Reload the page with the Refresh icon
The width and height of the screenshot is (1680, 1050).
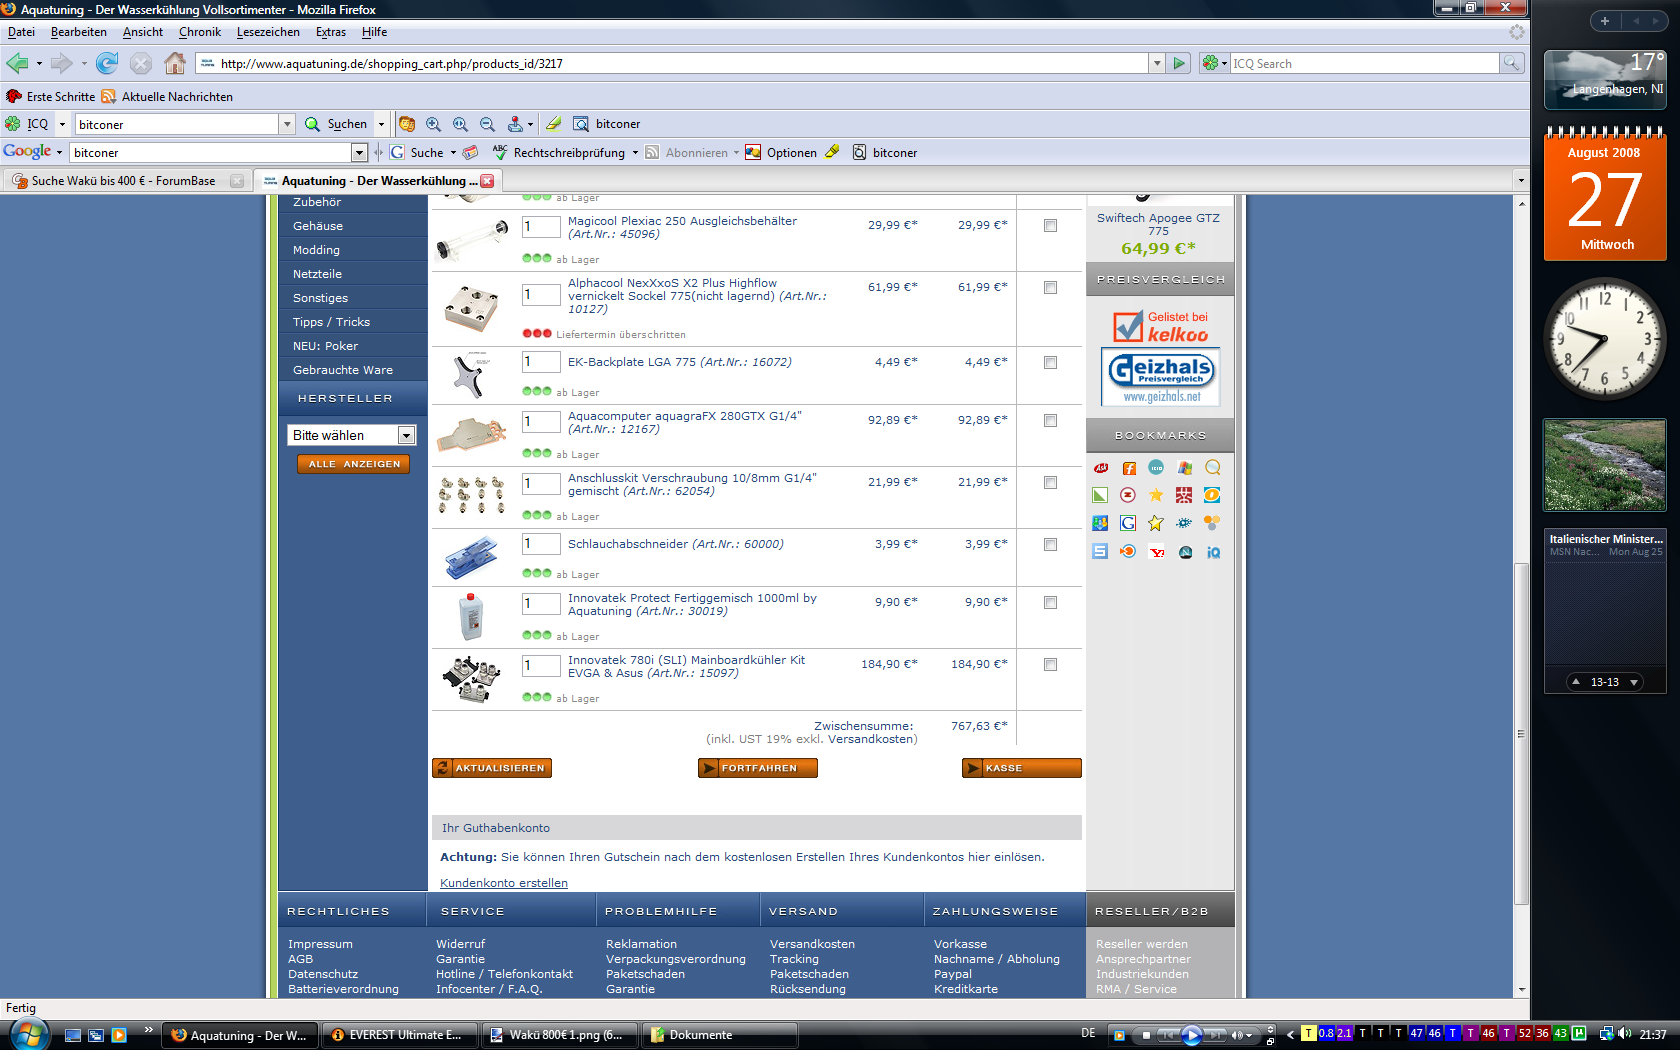point(107,64)
